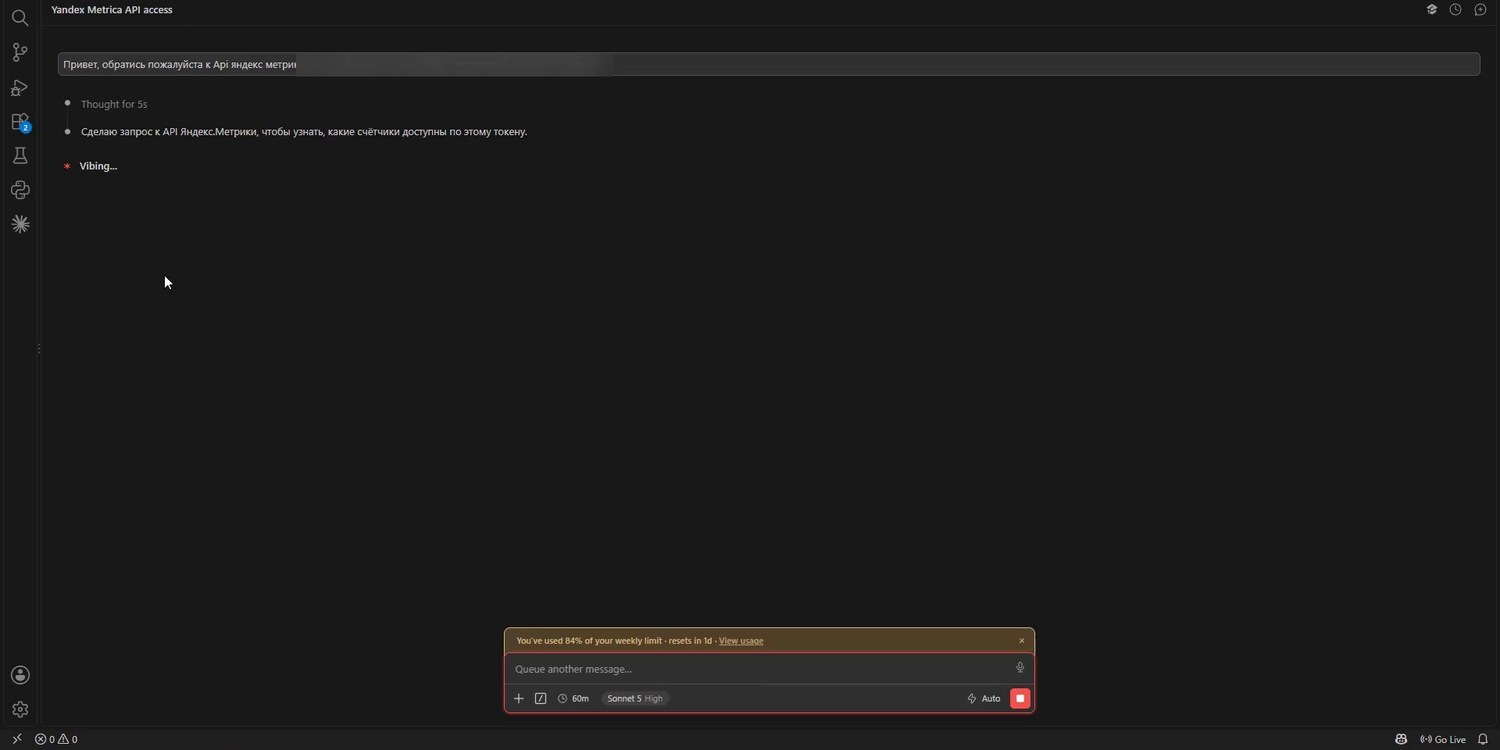Open the Python icon in the activity bar
Image resolution: width=1500 pixels, height=750 pixels.
pos(20,190)
